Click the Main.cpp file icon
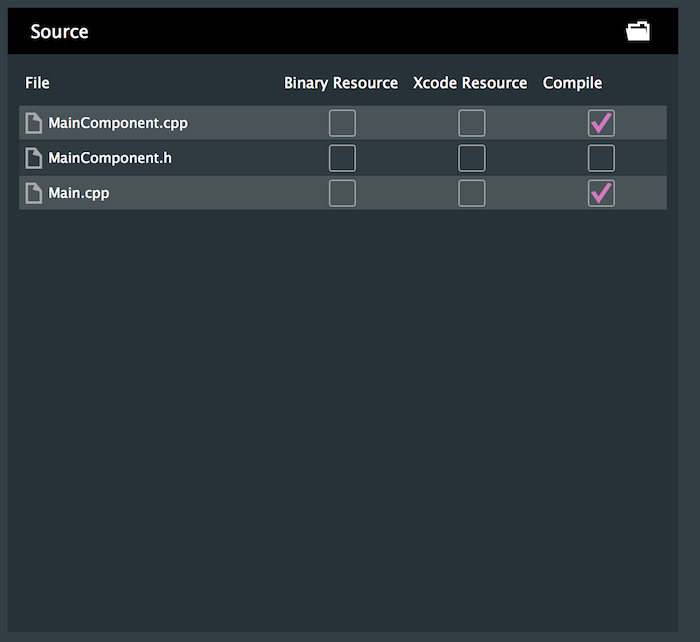The image size is (700, 642). 34,193
